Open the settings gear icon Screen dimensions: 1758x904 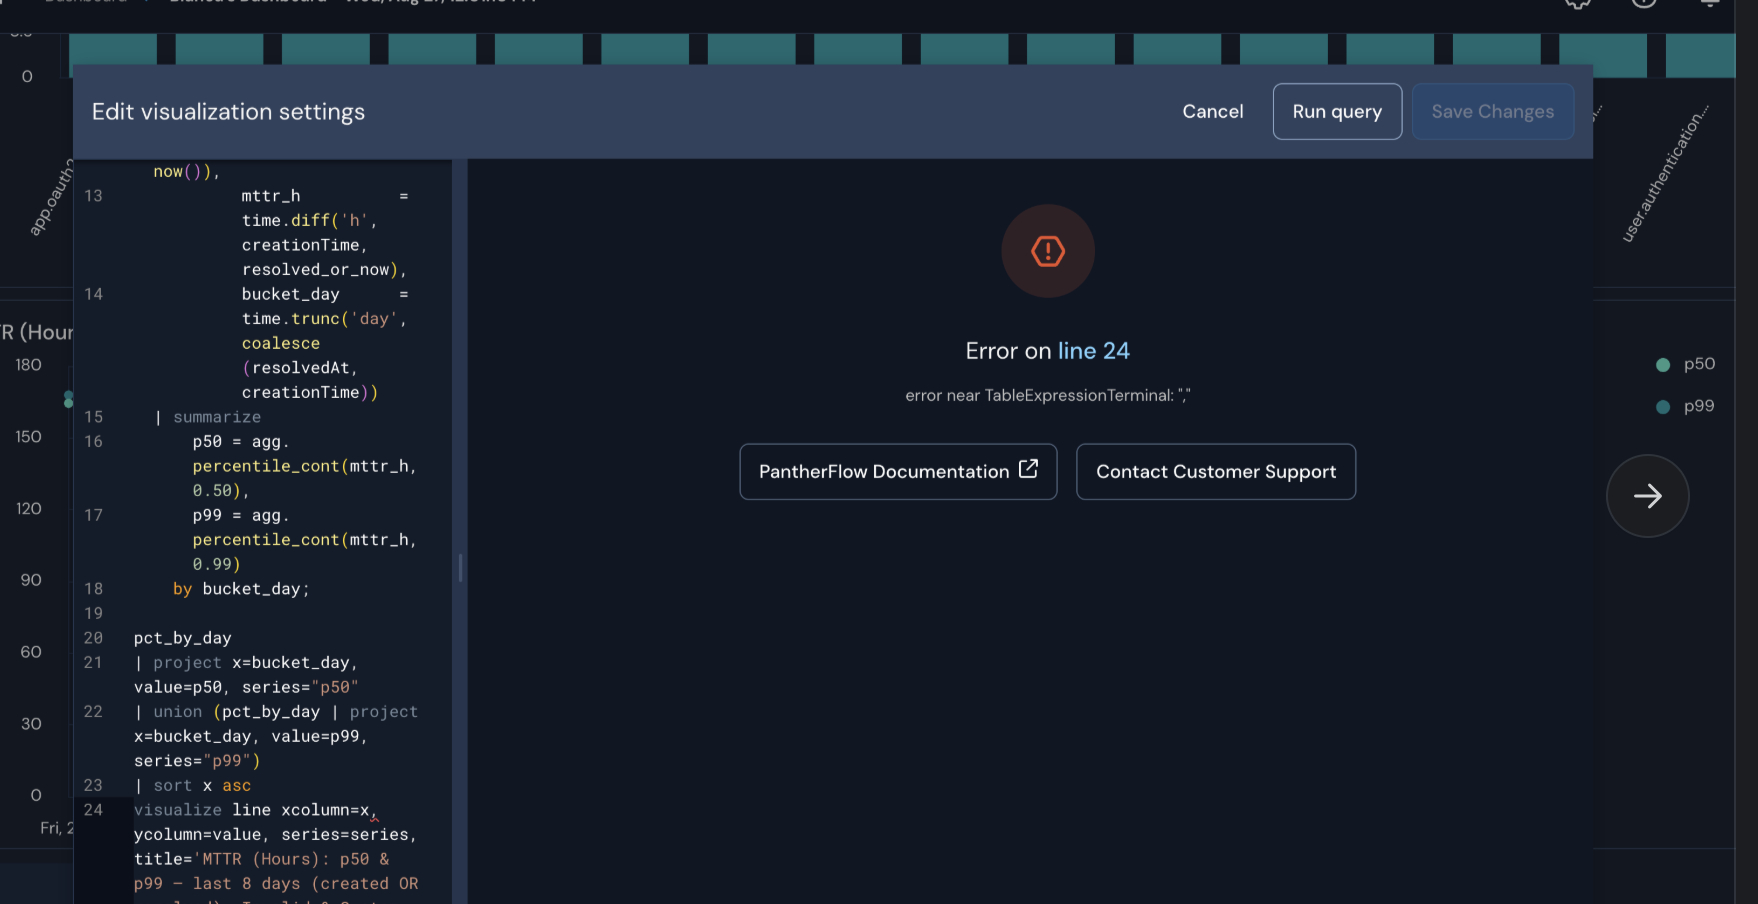1577,4
